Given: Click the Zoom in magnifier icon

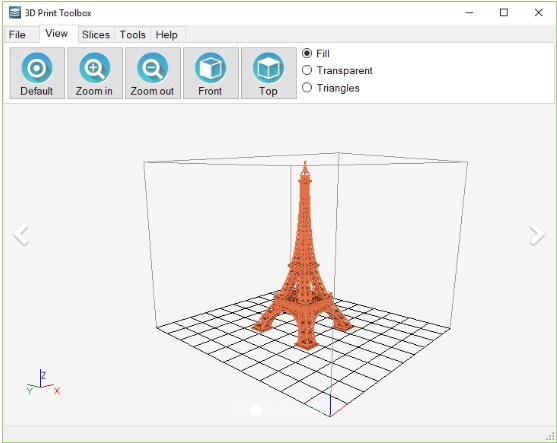Looking at the screenshot, I should click(x=94, y=68).
